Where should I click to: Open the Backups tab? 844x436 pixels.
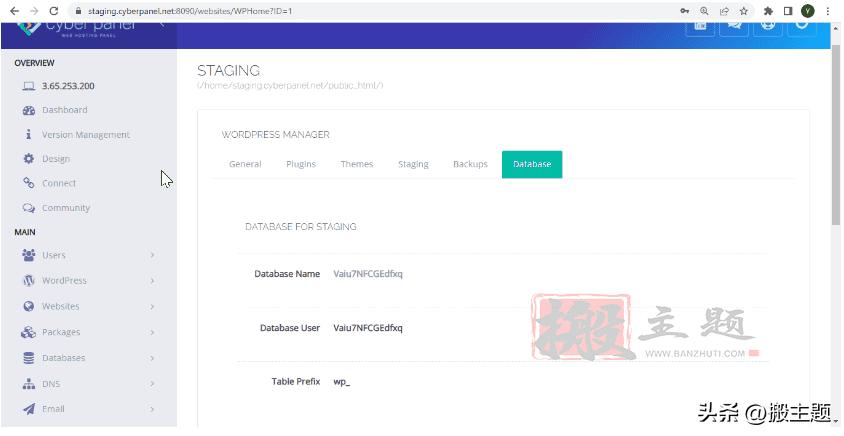[x=470, y=164]
